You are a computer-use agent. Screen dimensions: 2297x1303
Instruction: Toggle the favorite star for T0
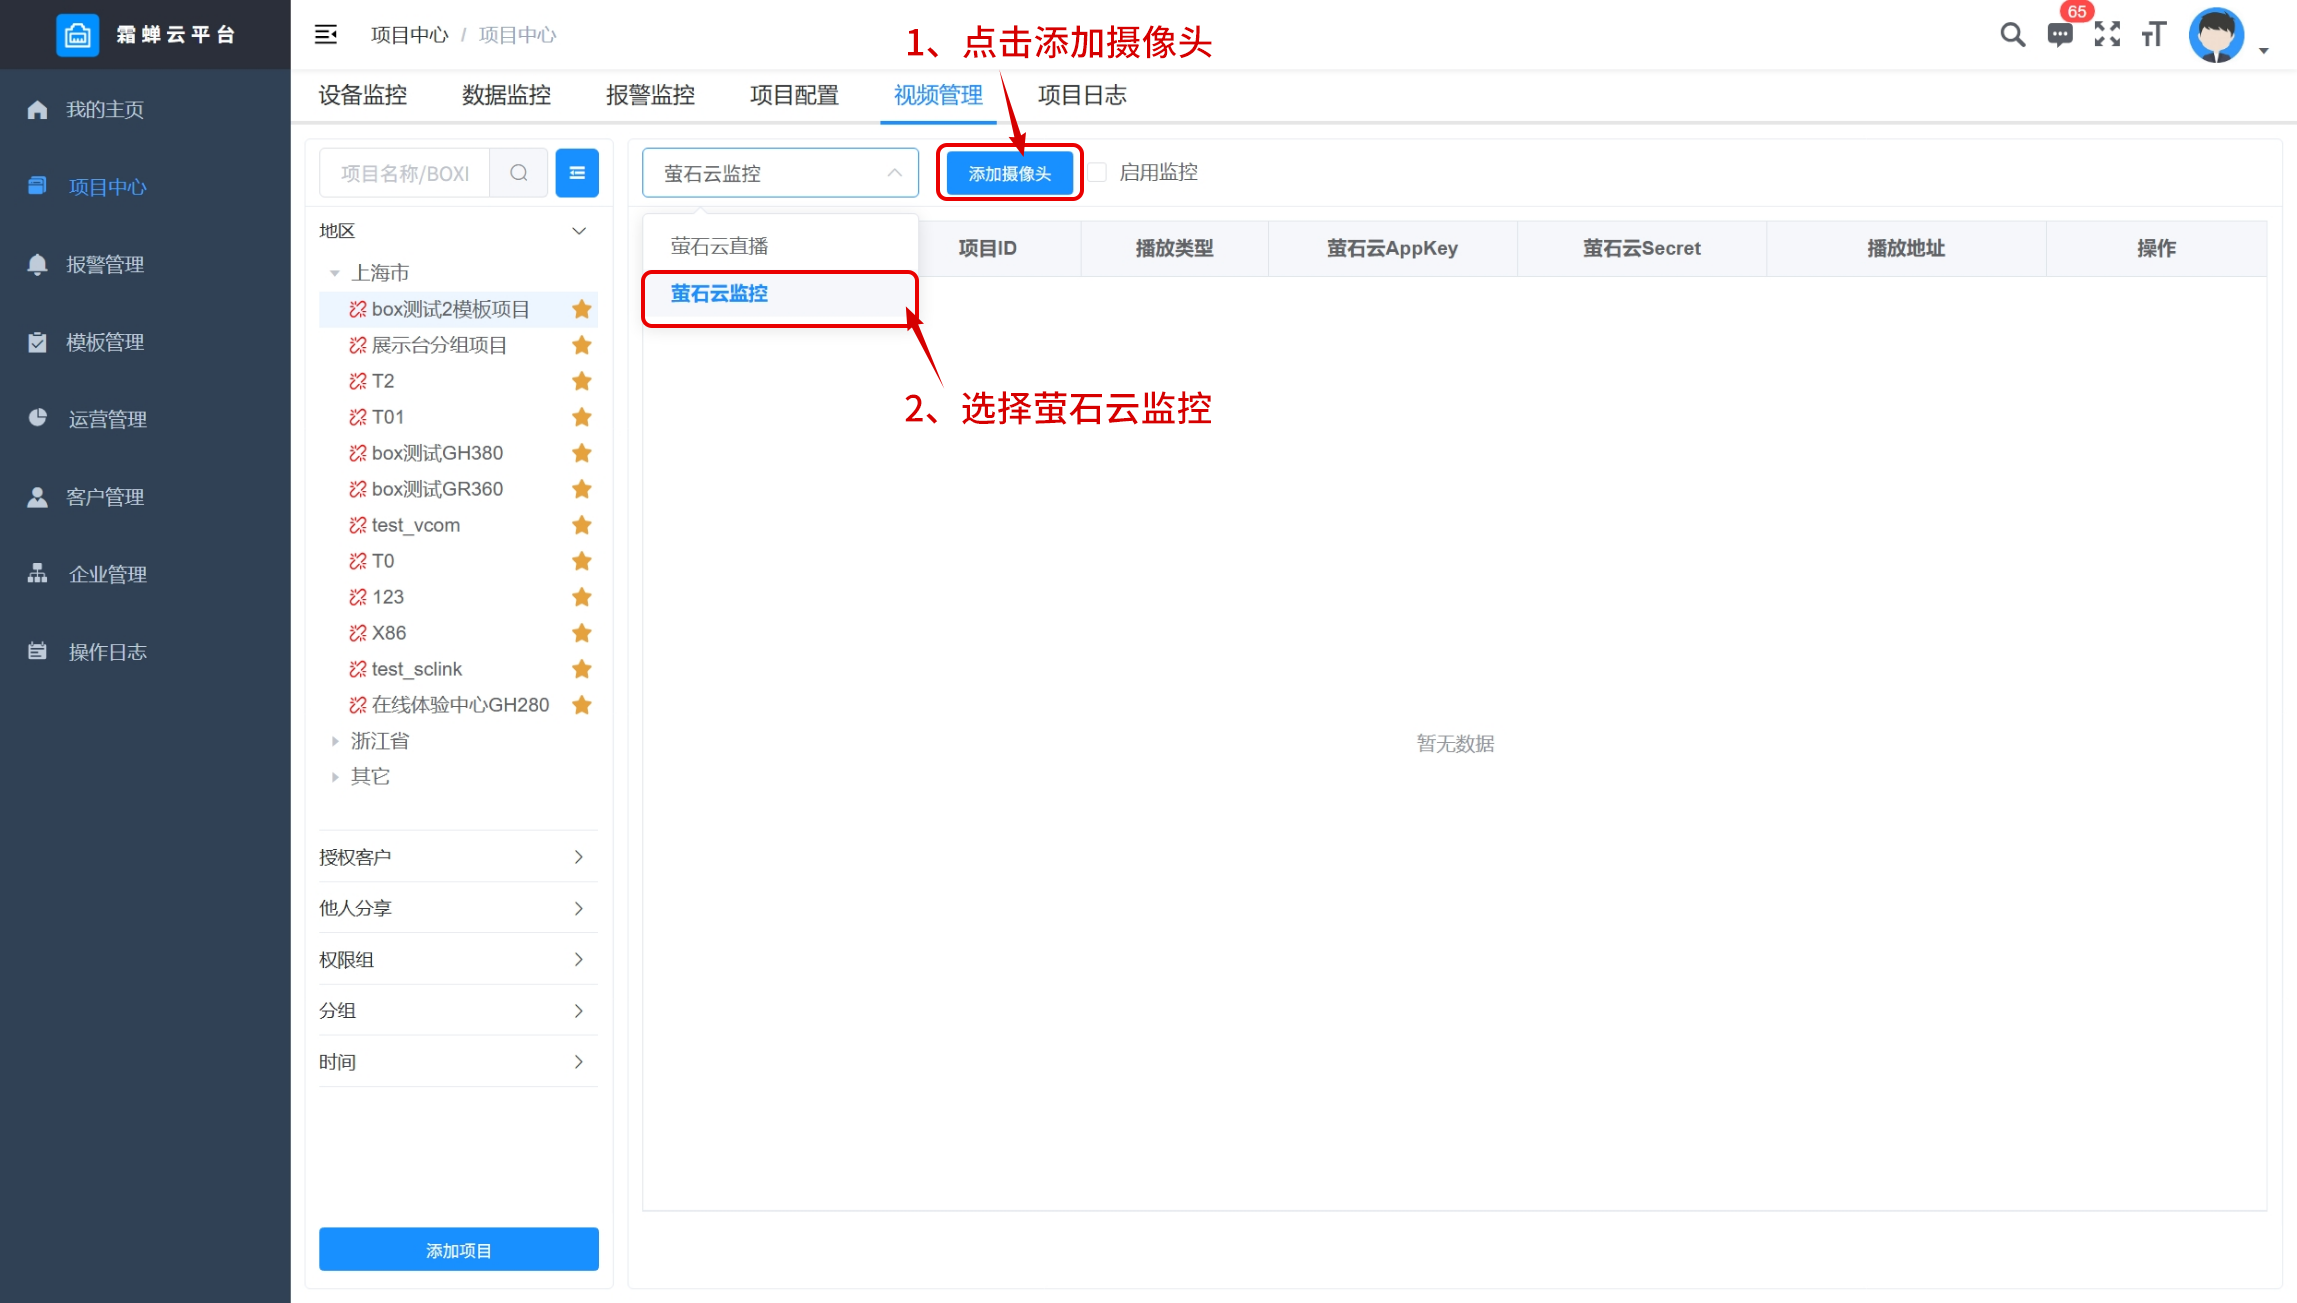tap(582, 561)
